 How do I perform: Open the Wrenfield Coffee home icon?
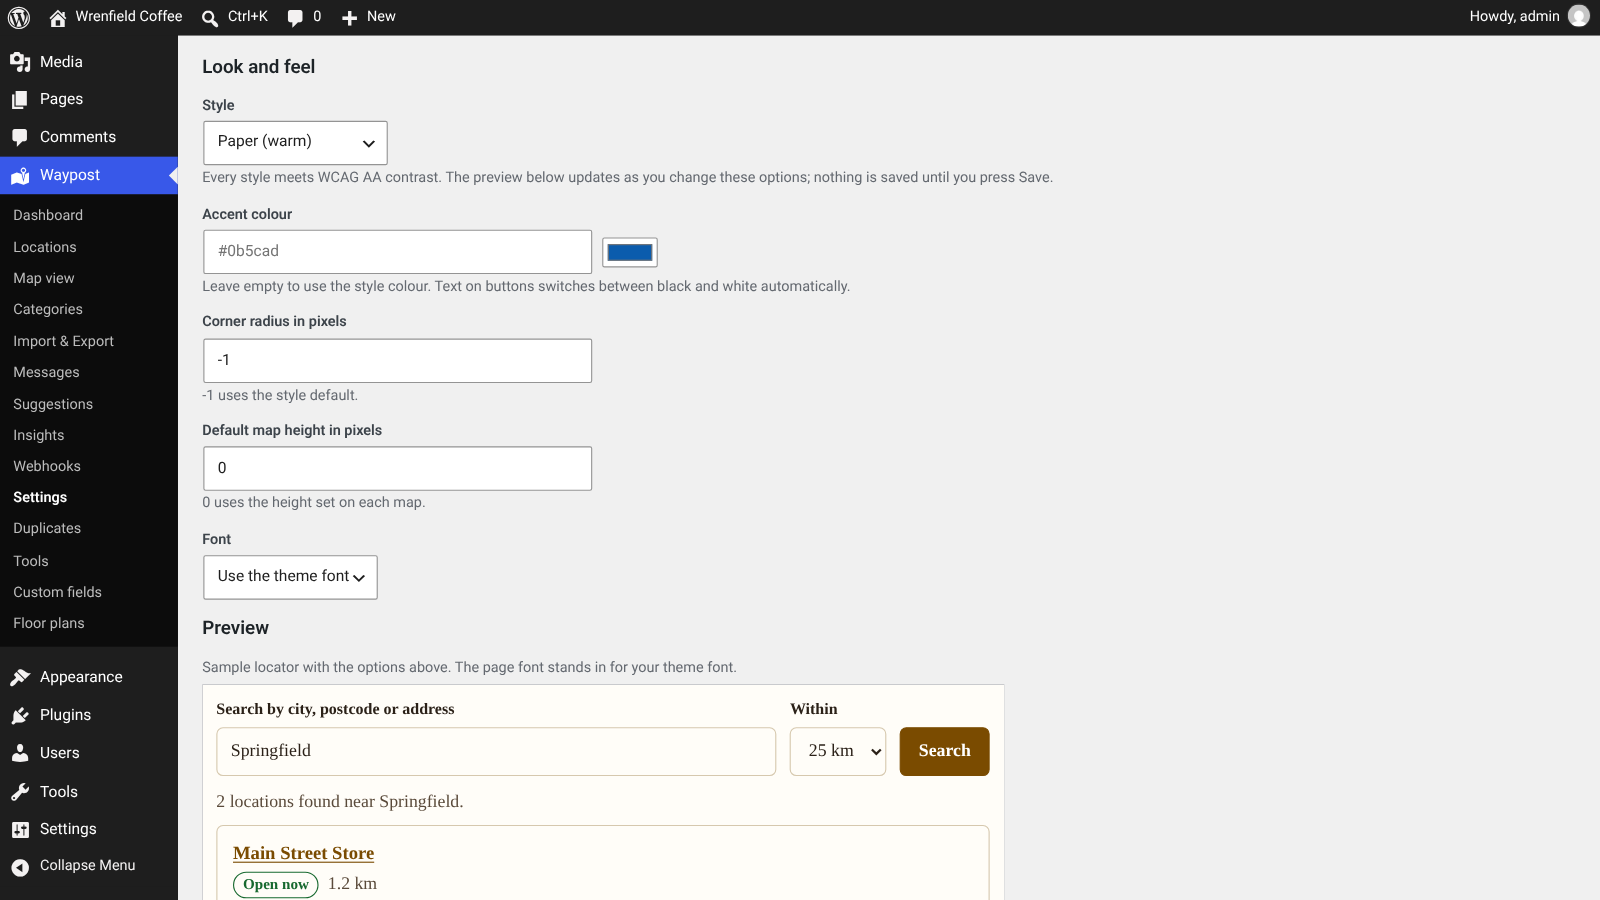(58, 17)
